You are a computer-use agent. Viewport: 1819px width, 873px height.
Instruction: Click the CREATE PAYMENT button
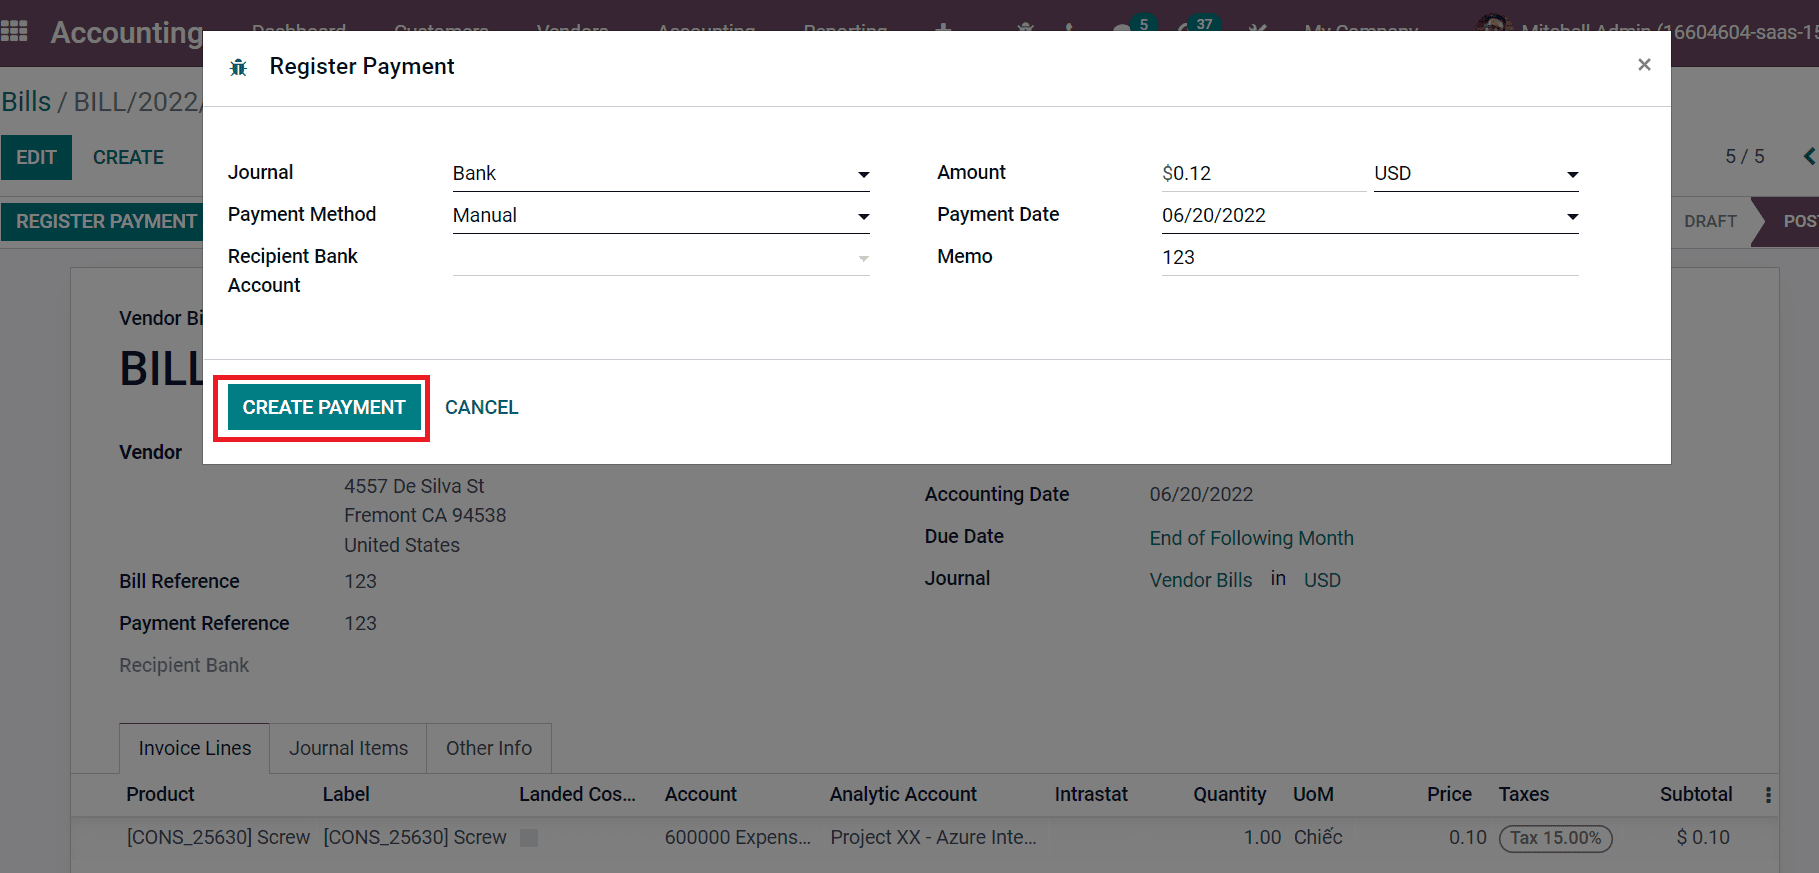[324, 408]
